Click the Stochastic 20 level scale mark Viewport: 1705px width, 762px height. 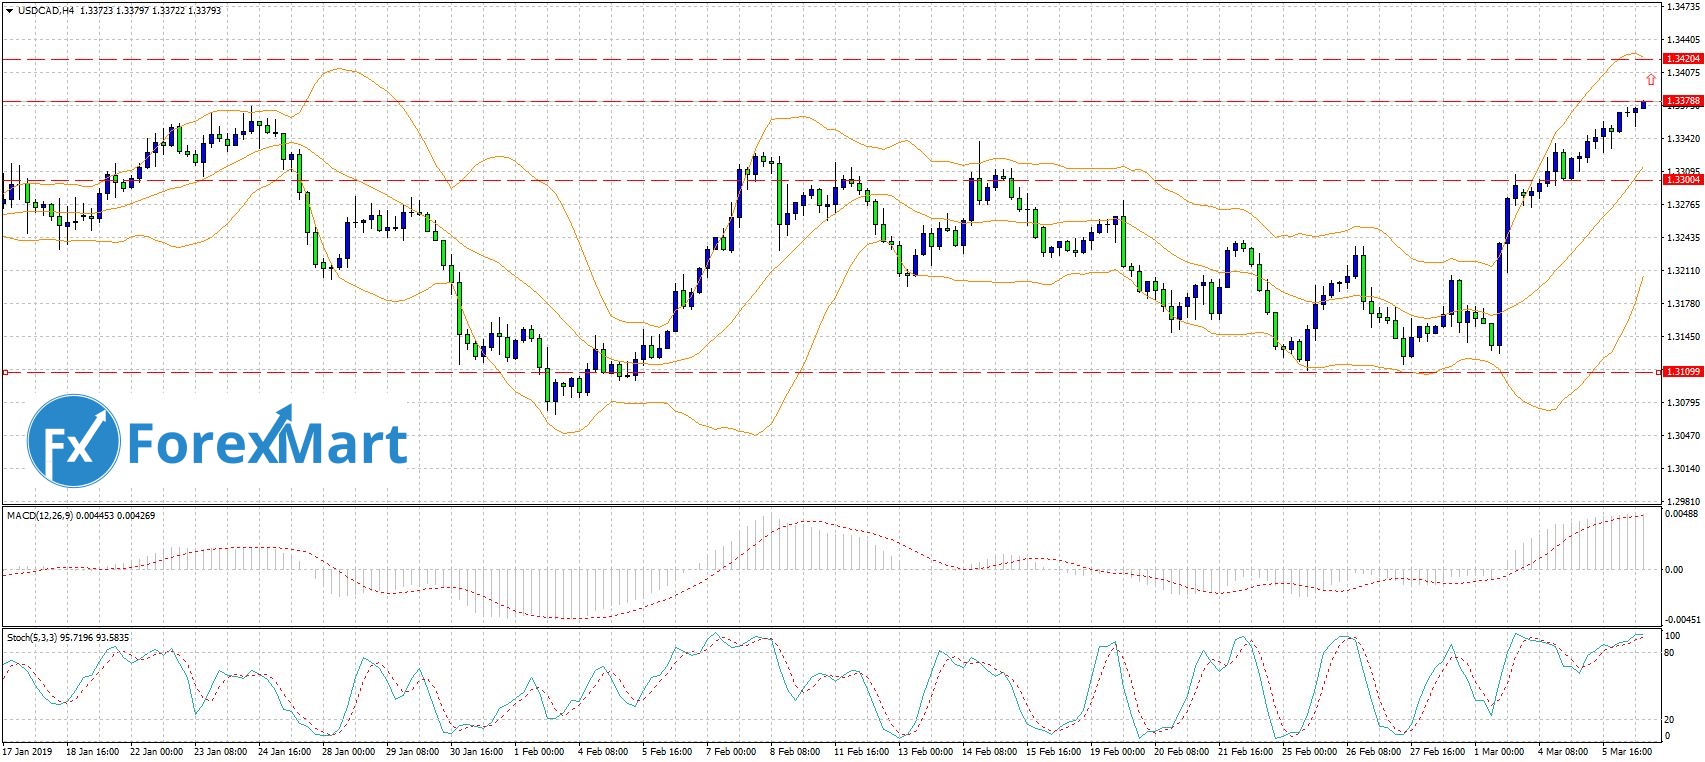point(1670,720)
